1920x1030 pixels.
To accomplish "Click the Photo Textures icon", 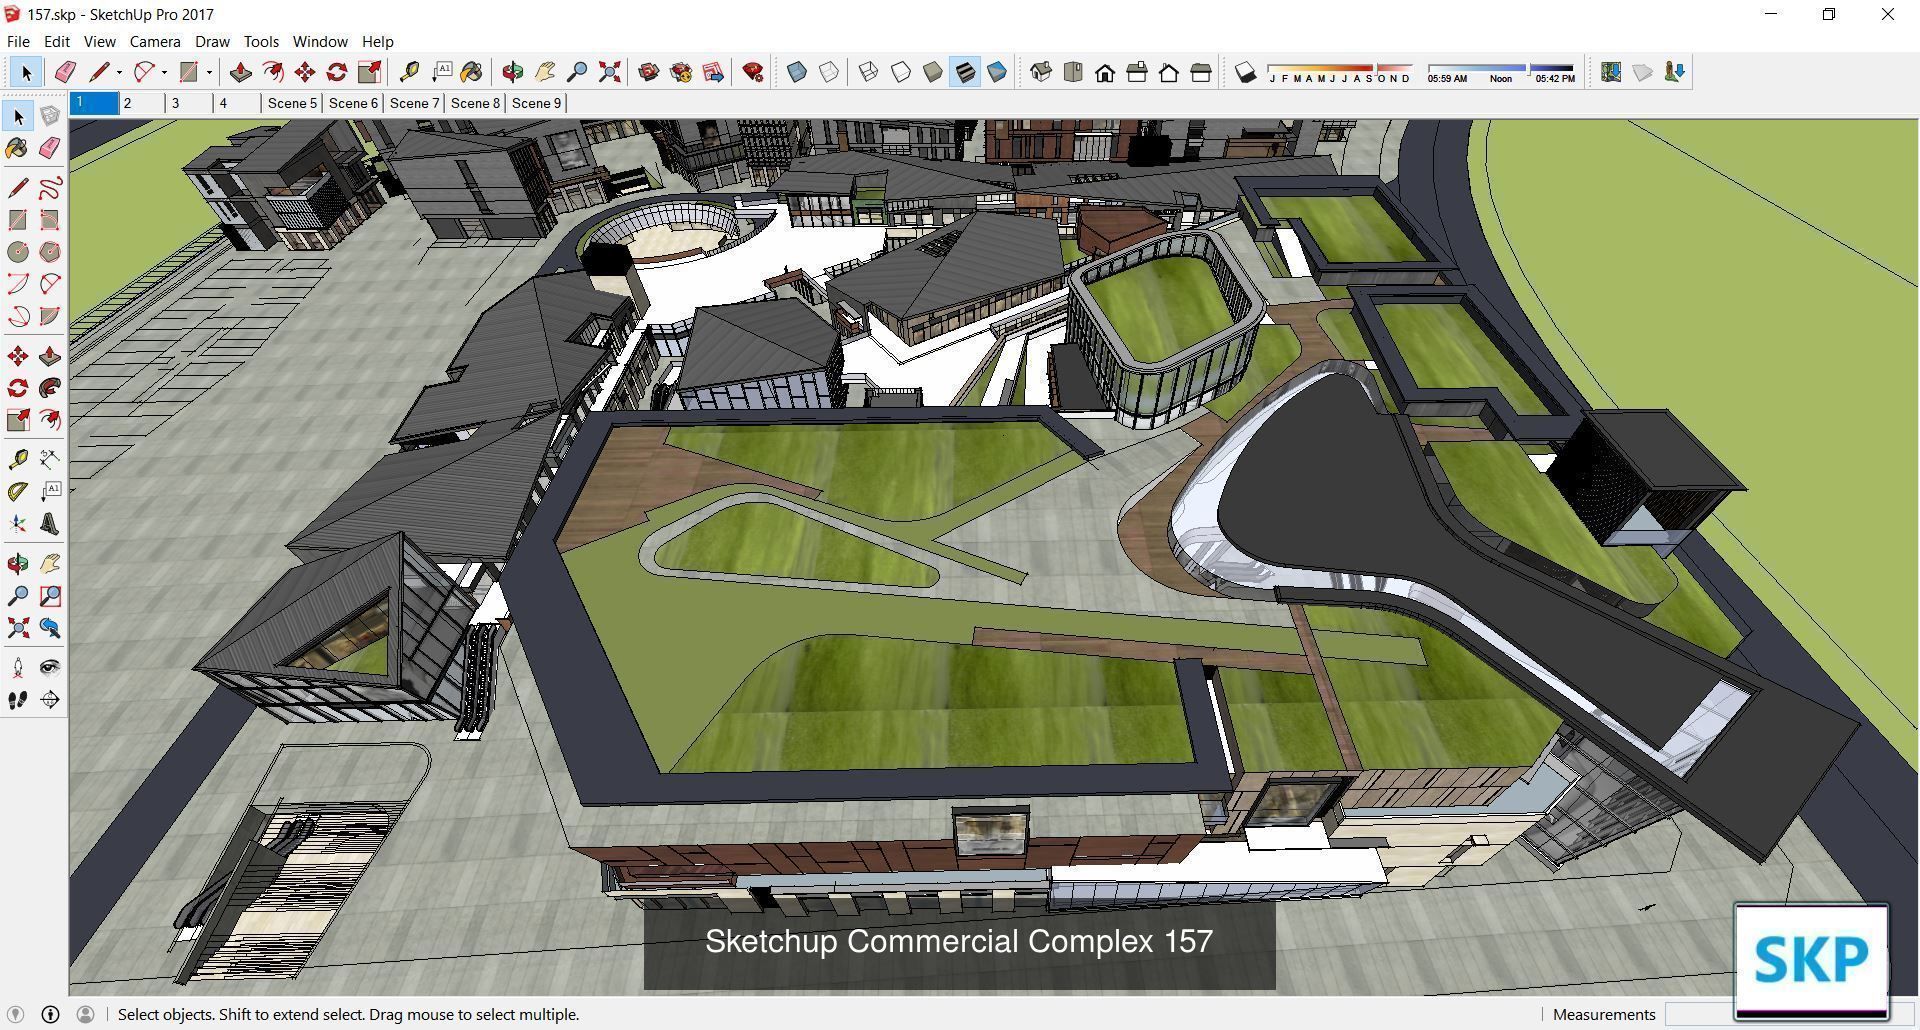I will coord(1675,72).
